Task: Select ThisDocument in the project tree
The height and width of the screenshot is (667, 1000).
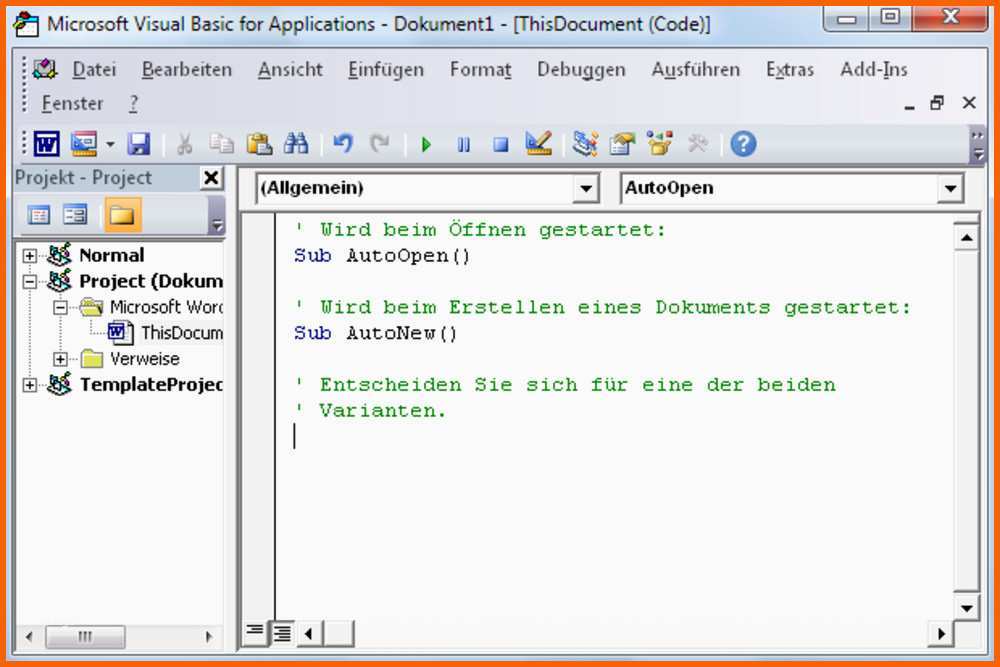Action: pos(180,333)
